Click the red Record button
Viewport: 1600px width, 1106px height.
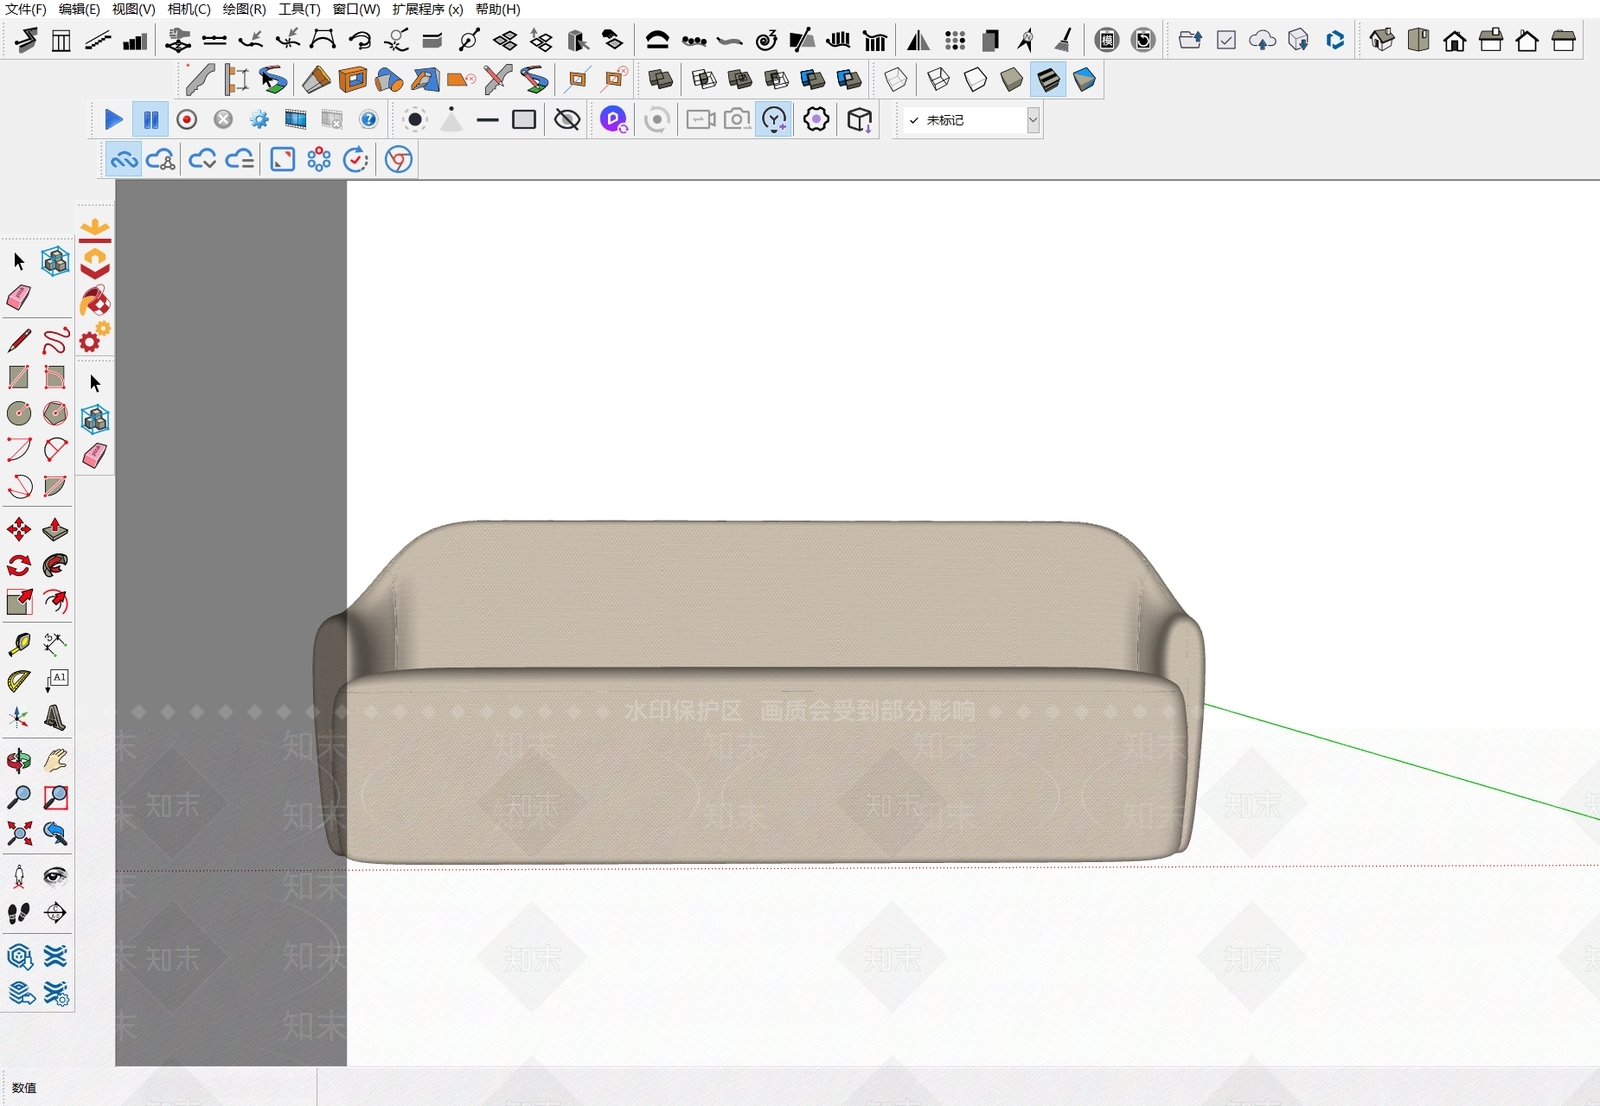(x=186, y=120)
